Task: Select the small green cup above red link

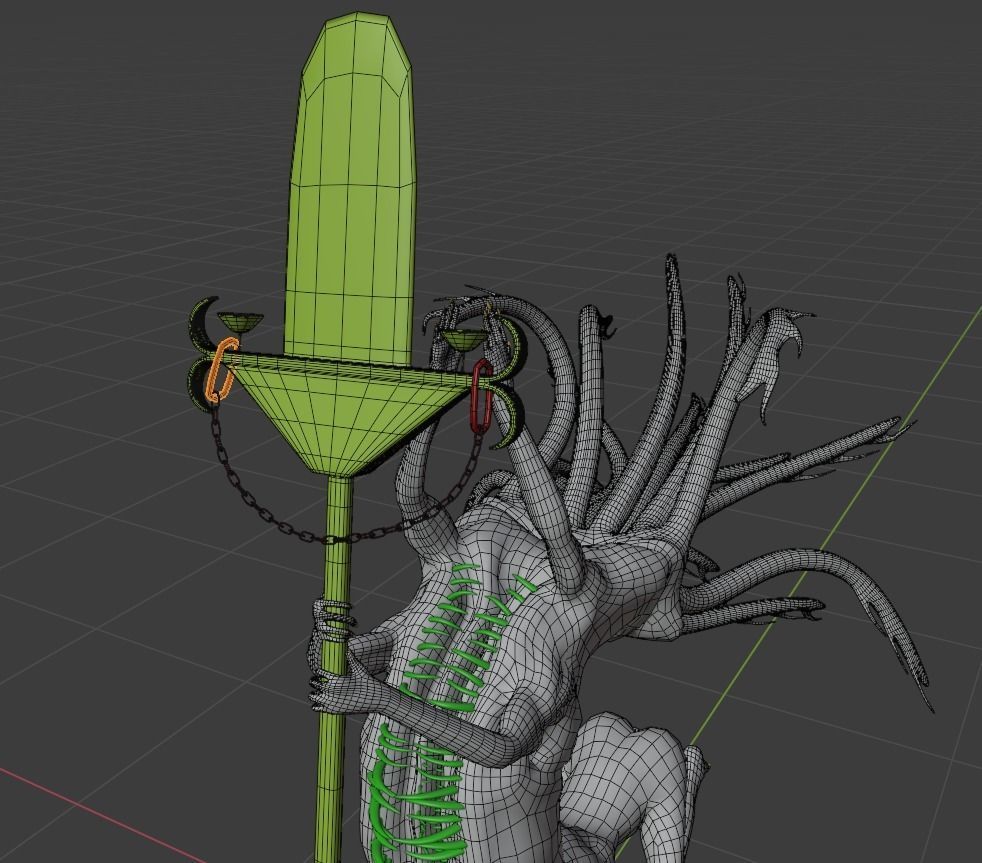Action: 464,341
